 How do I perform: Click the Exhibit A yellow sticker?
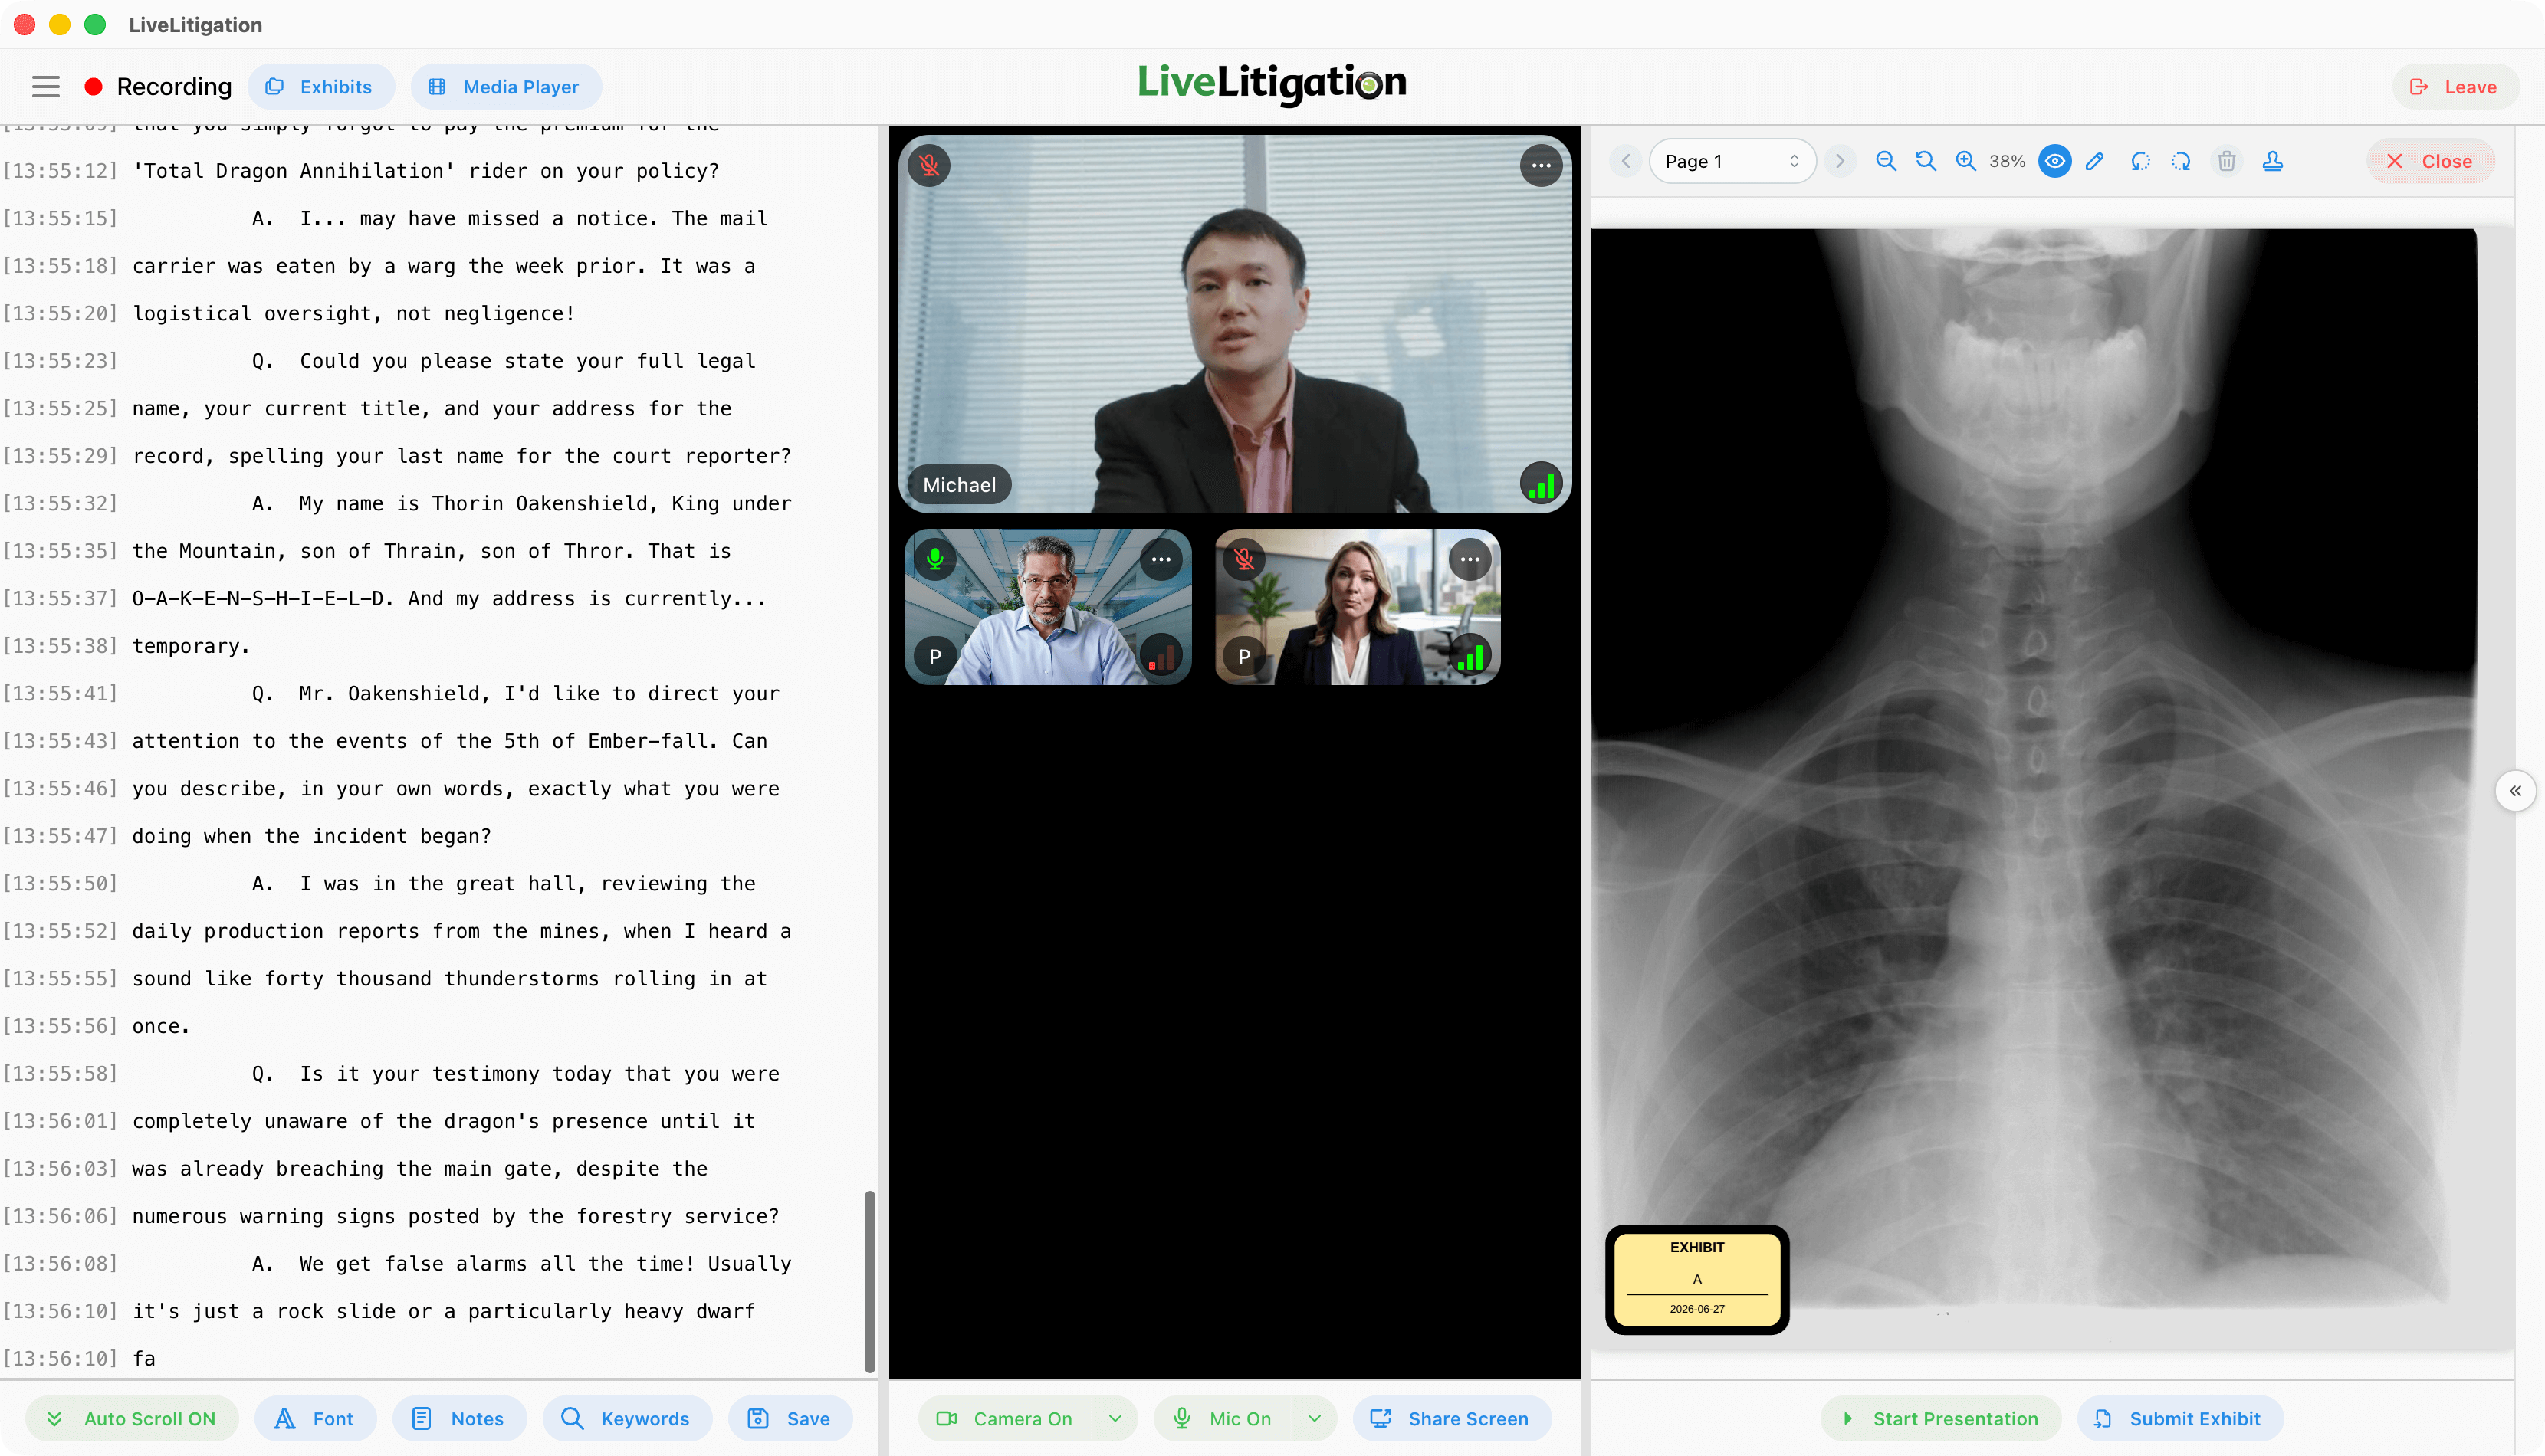click(x=1697, y=1279)
